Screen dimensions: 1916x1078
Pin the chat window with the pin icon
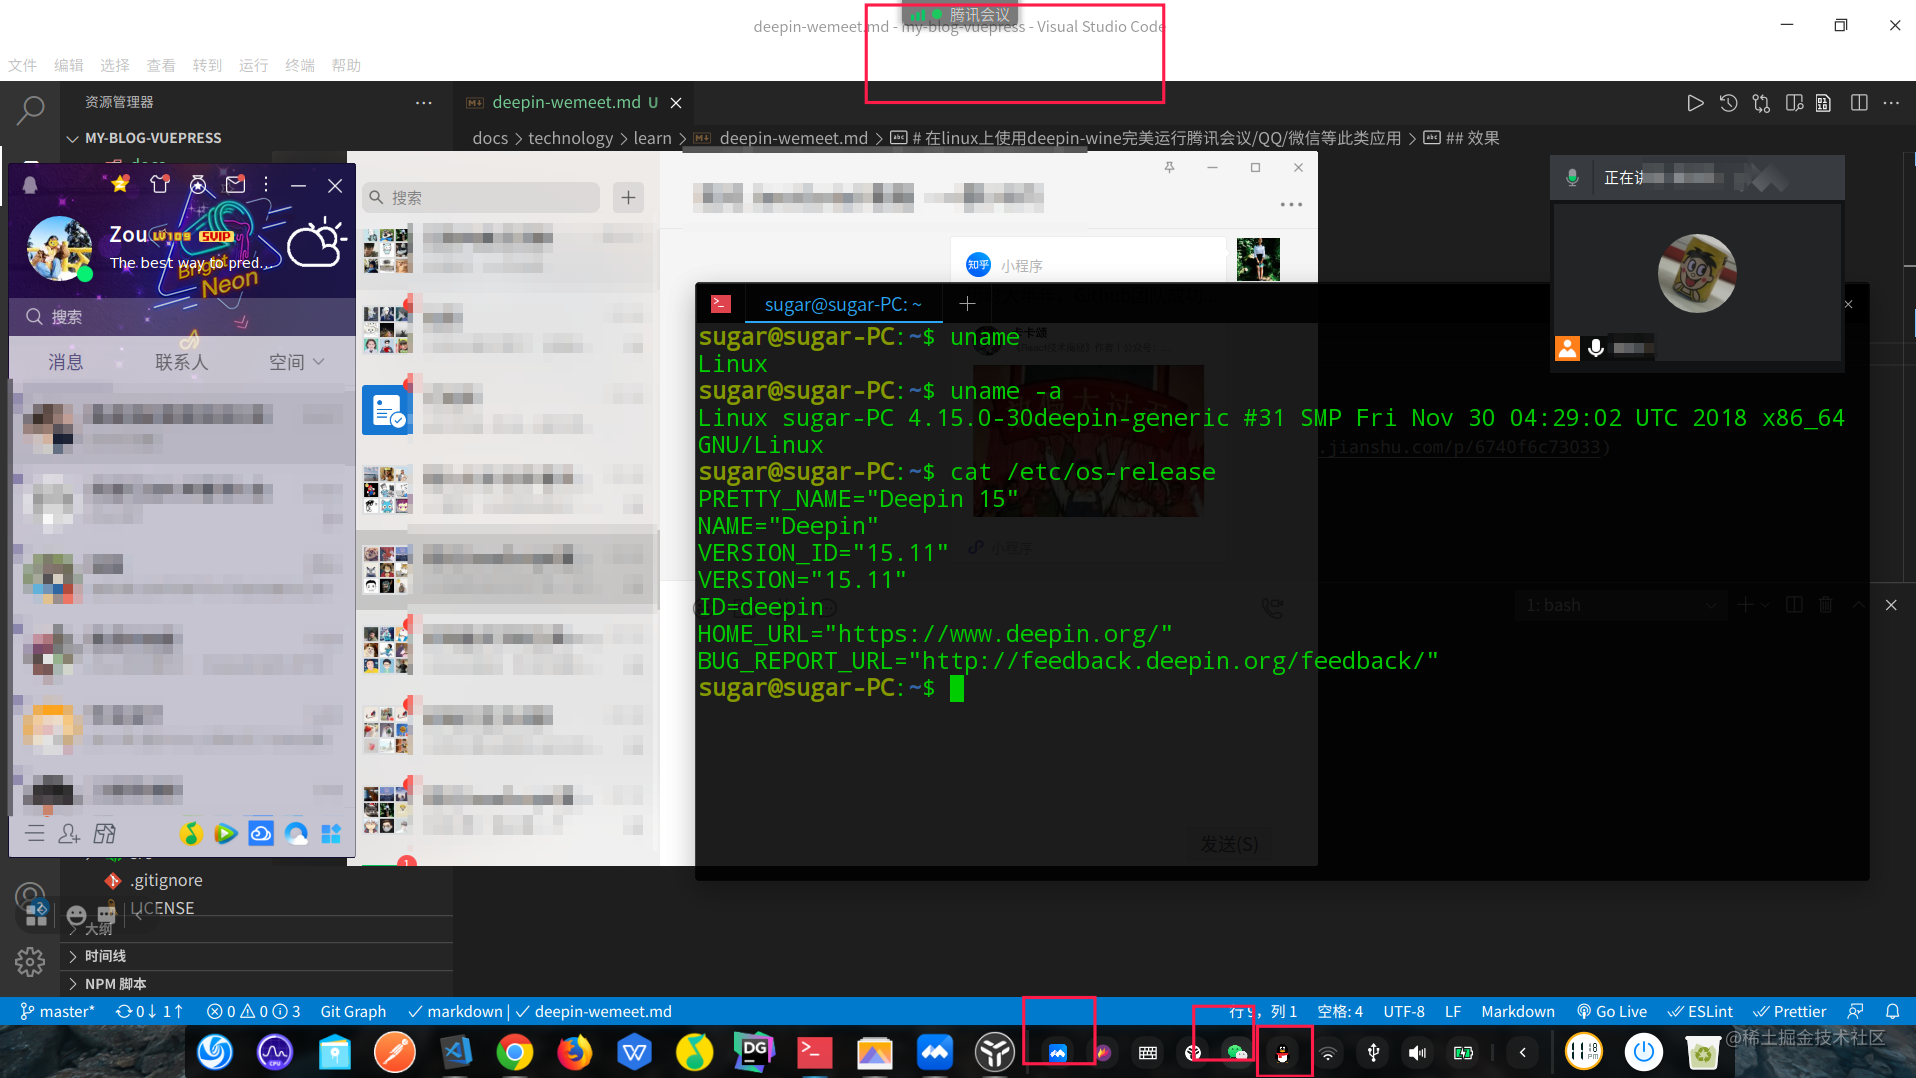tap(1168, 167)
